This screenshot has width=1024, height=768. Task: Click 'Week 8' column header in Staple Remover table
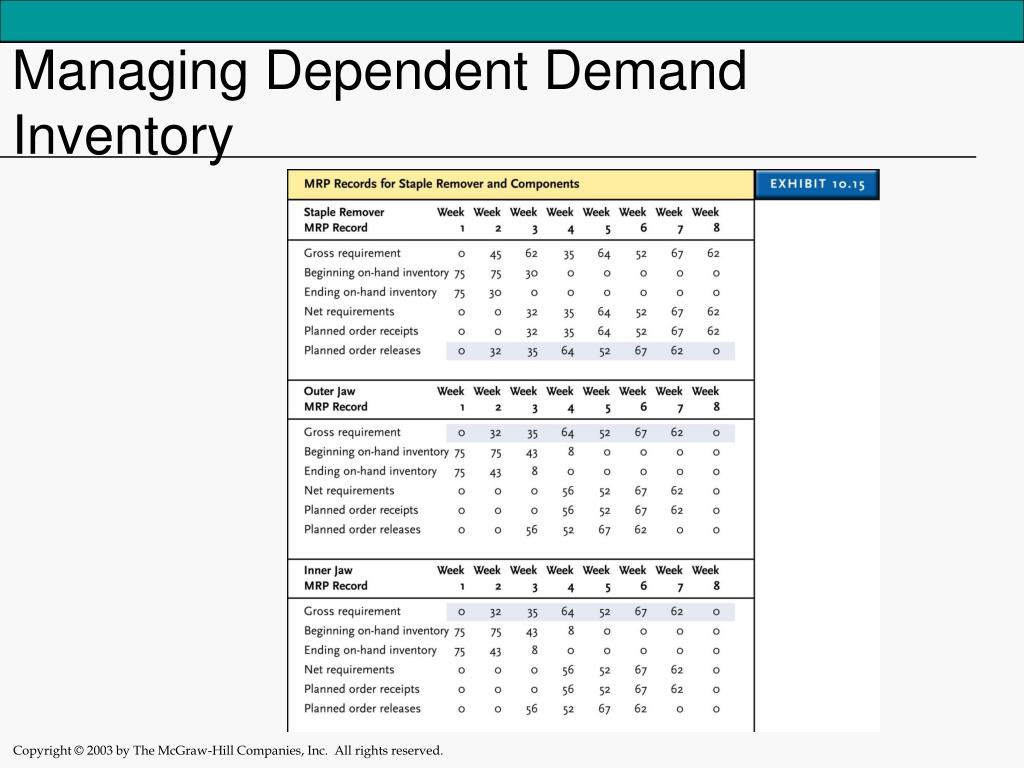705,220
